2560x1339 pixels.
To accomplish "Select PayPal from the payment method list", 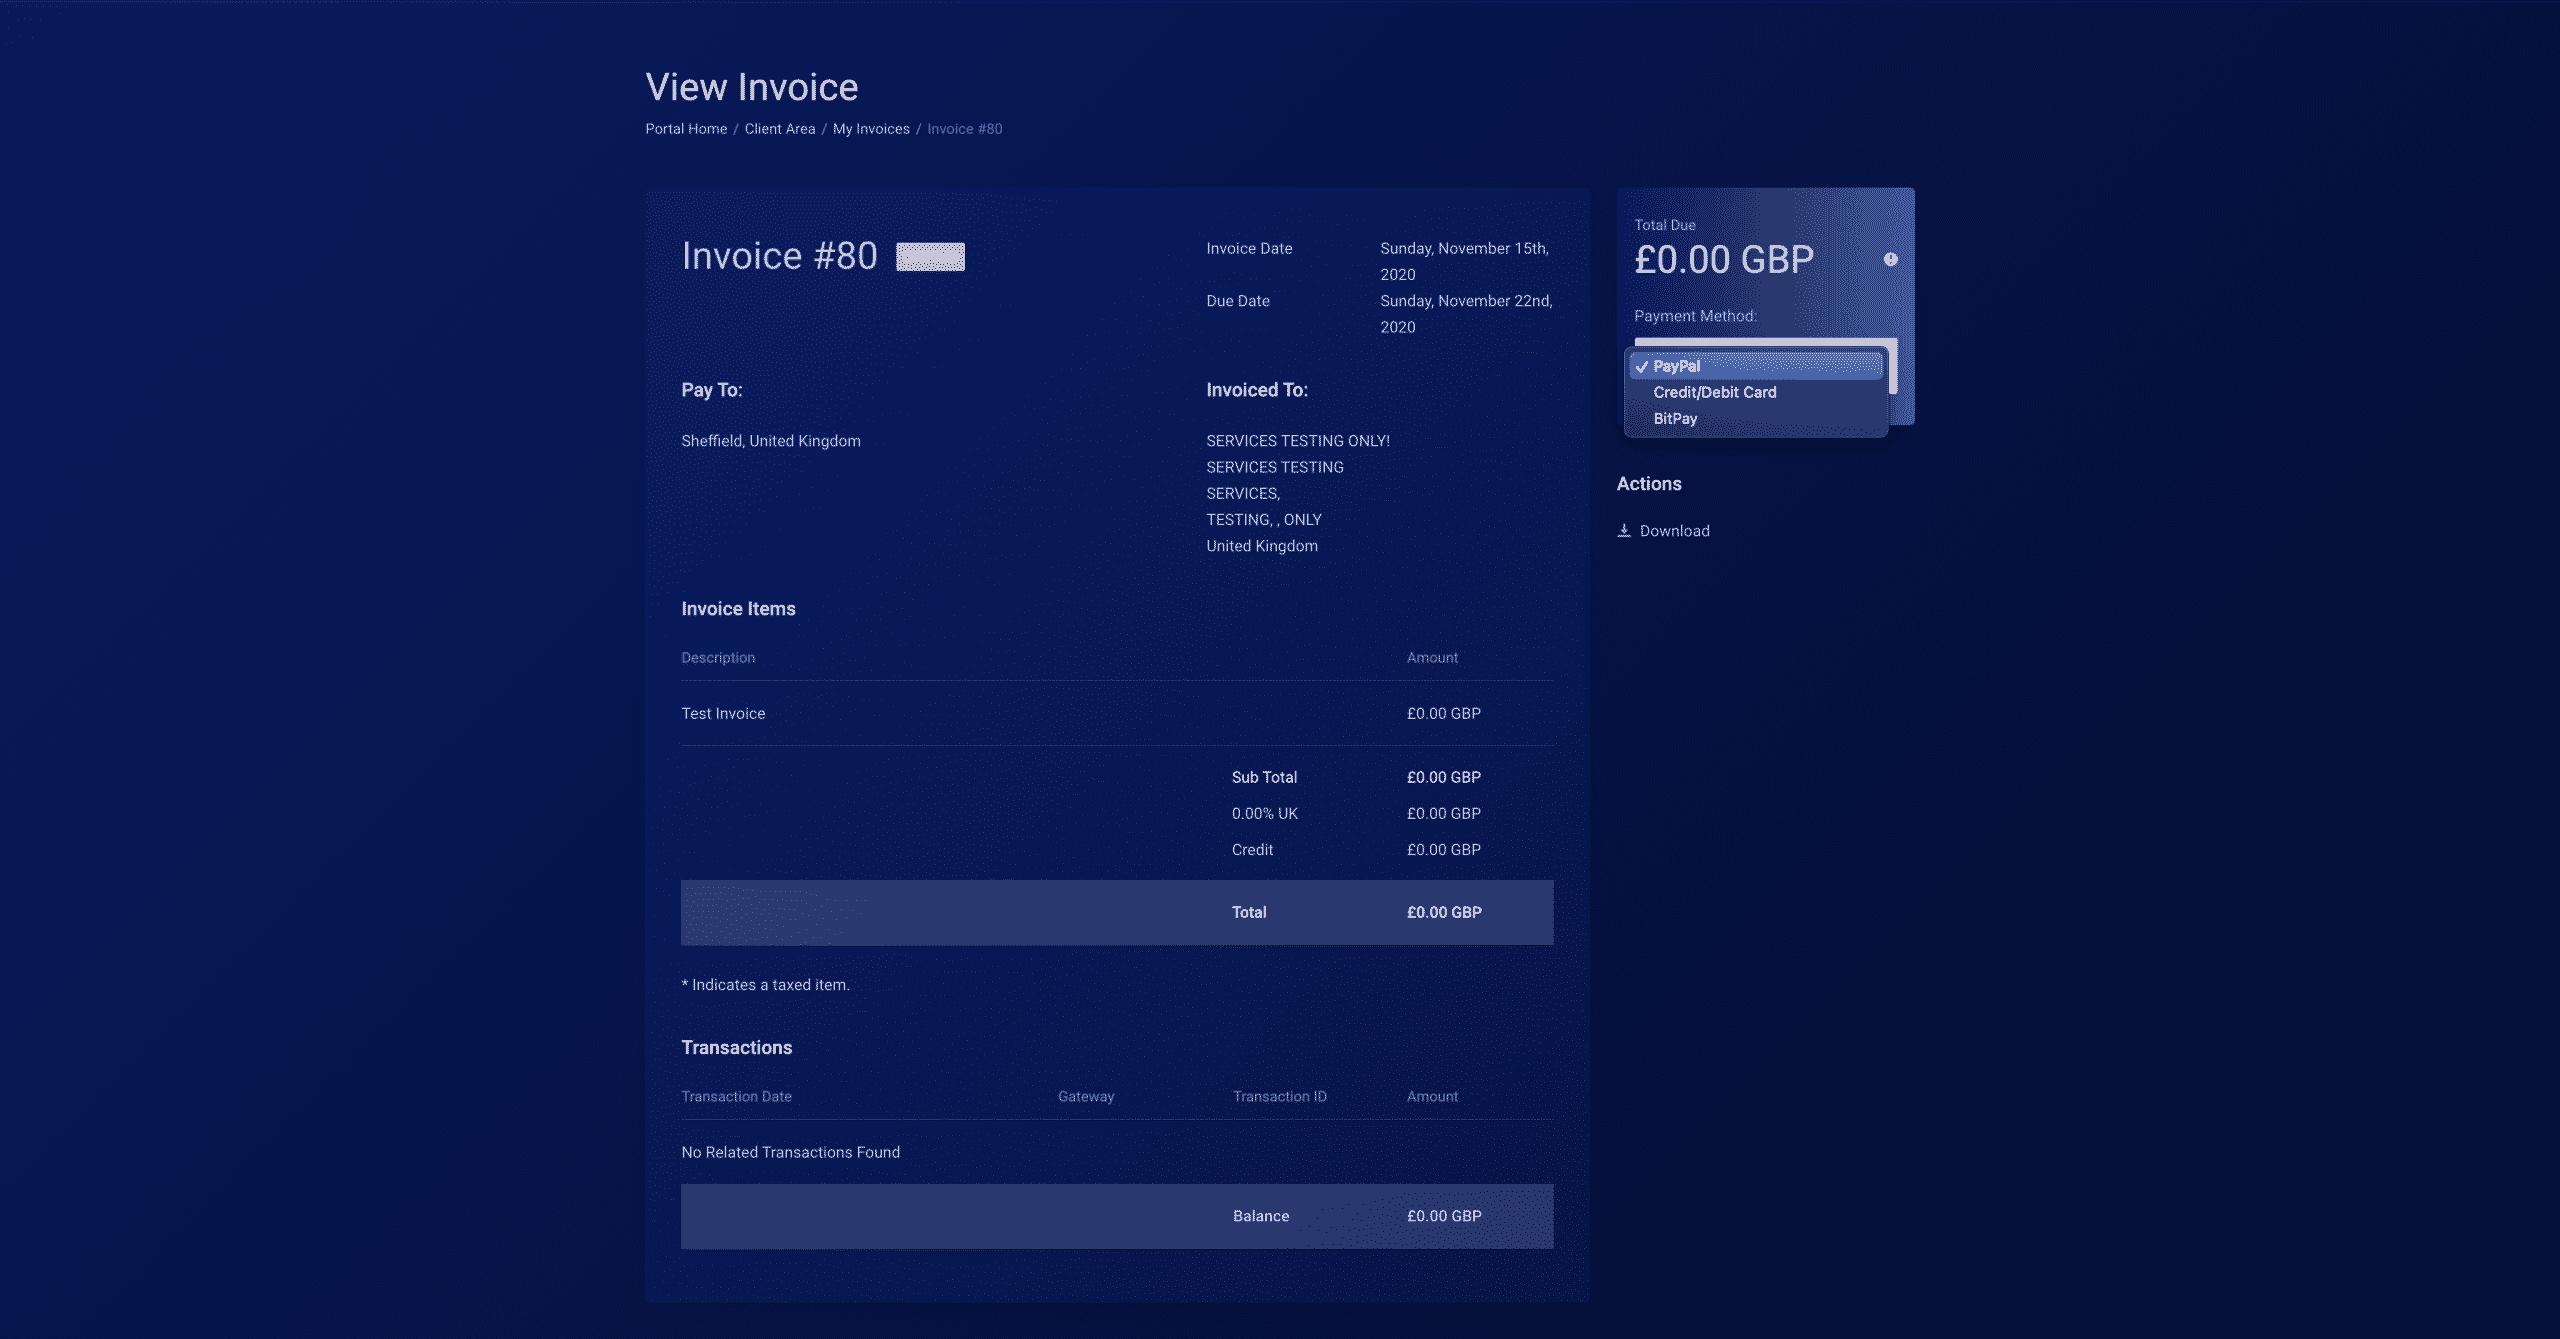I will 1756,366.
